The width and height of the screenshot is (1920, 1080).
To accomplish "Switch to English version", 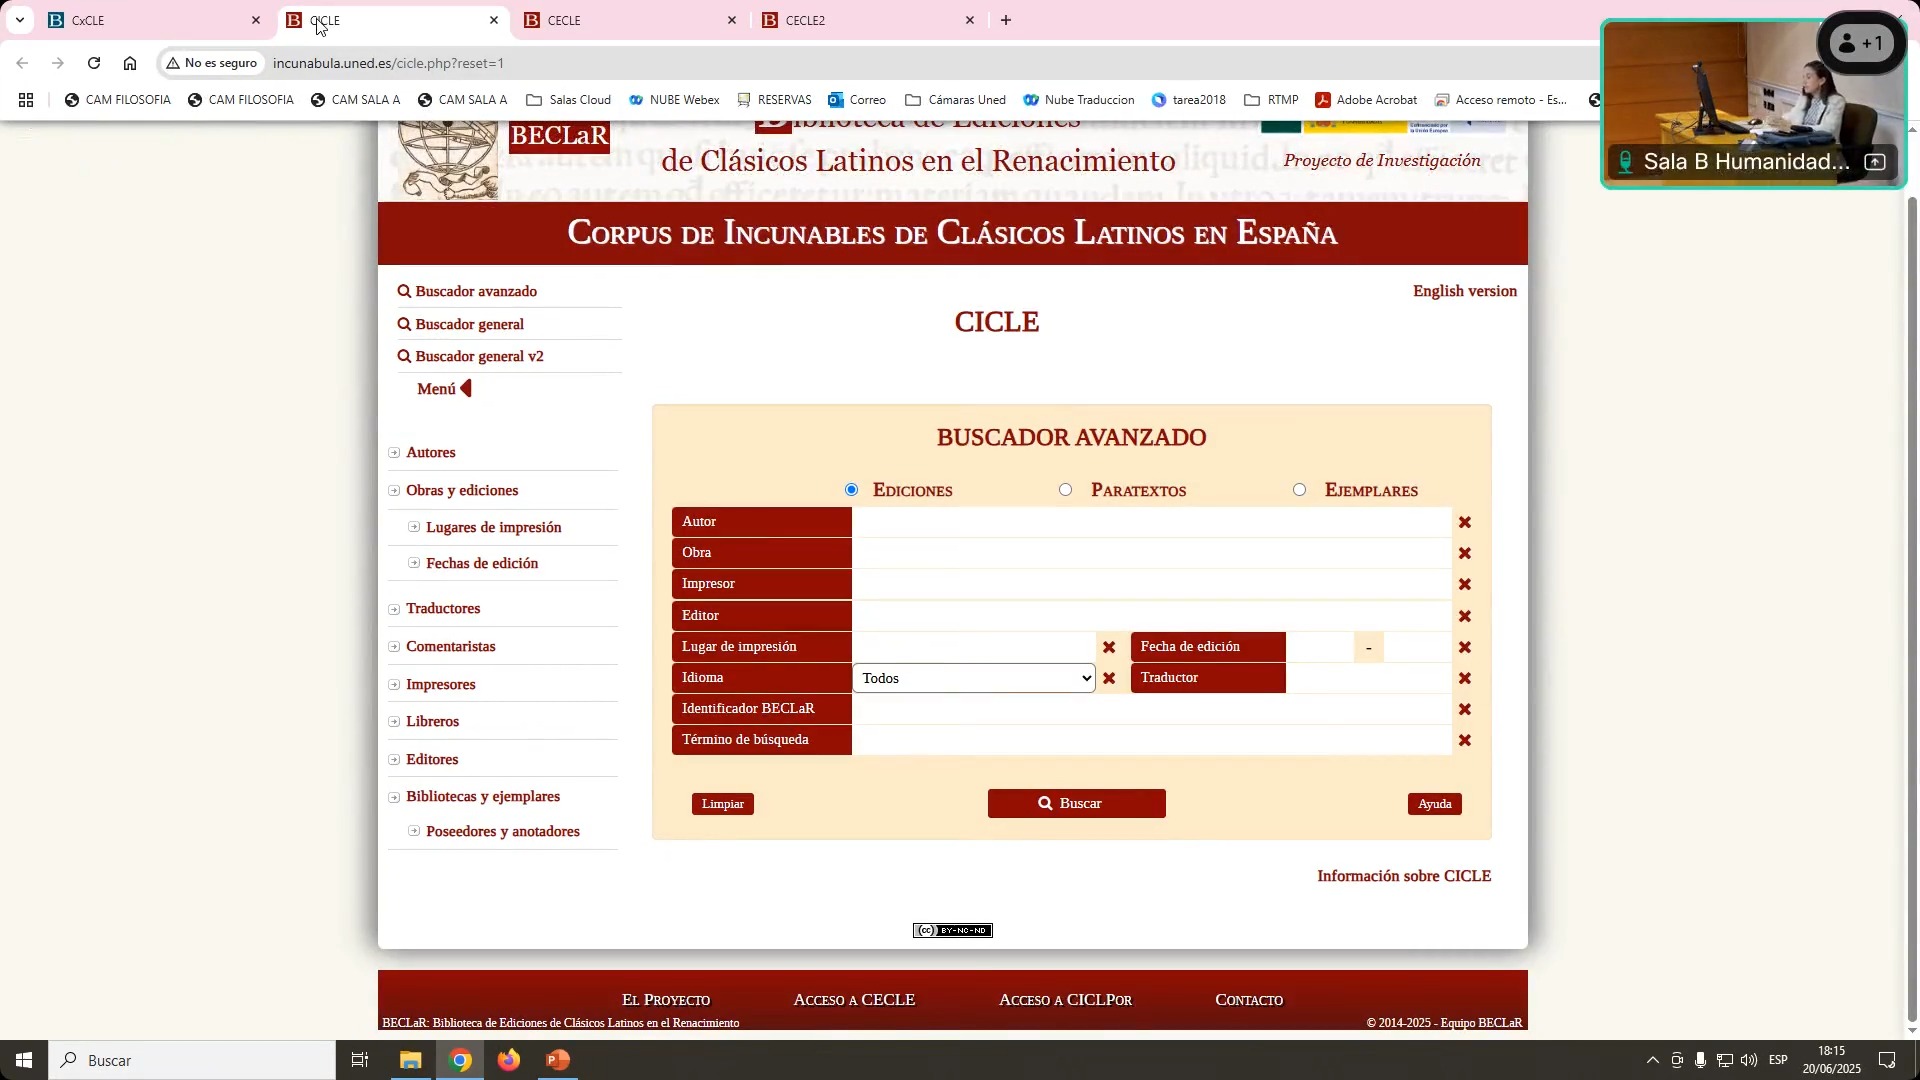I will click(1465, 292).
